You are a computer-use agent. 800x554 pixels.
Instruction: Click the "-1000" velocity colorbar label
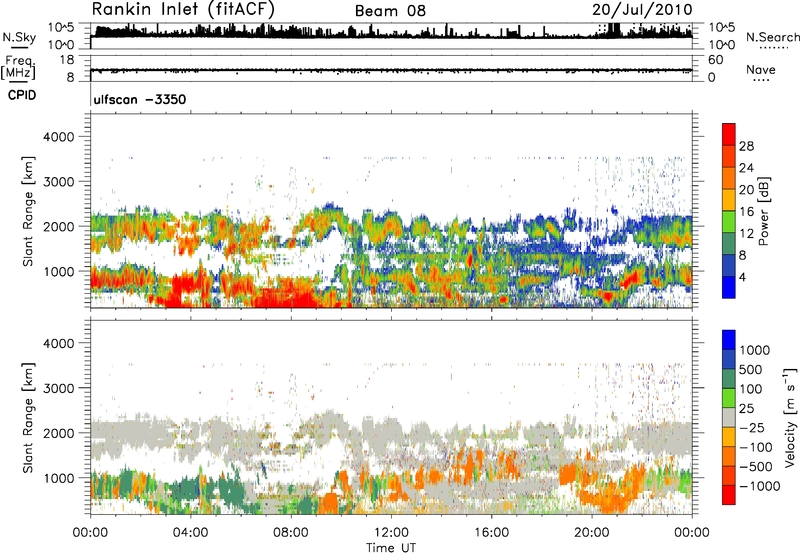[759, 486]
